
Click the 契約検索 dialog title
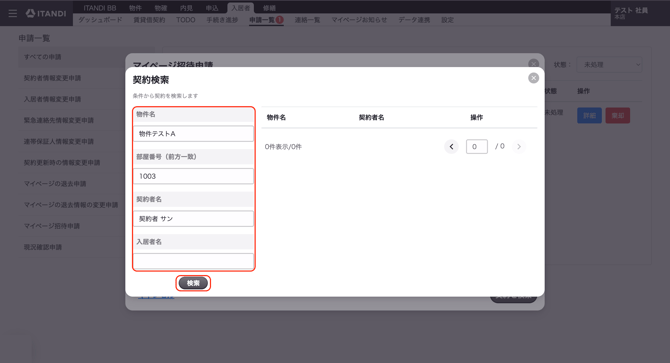151,80
